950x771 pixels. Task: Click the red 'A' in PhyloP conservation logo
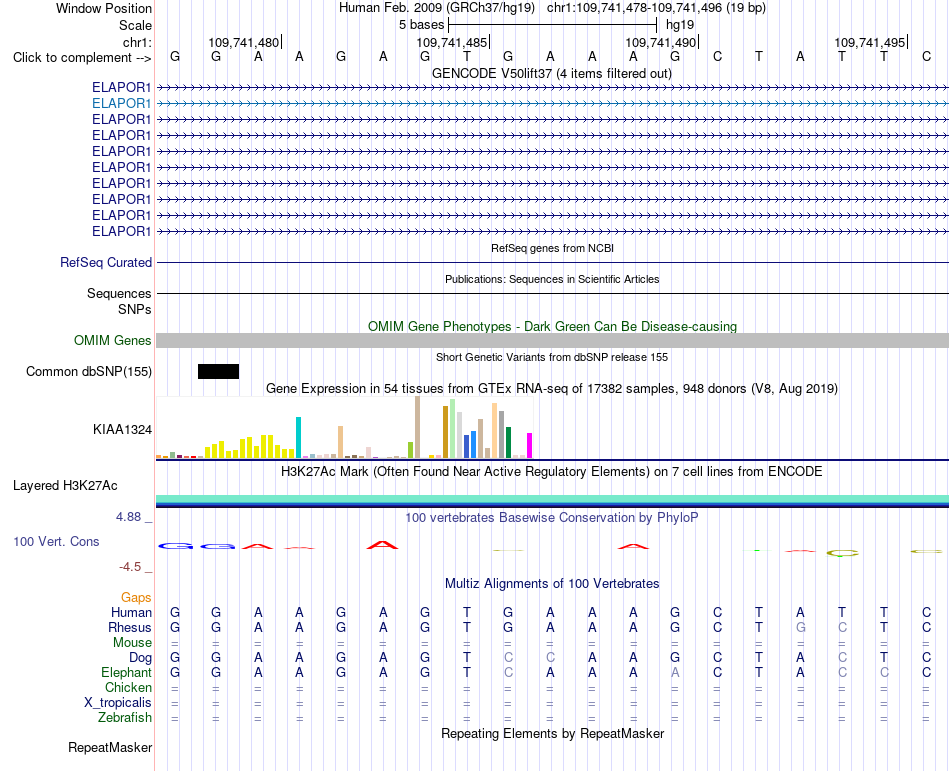(x=382, y=545)
